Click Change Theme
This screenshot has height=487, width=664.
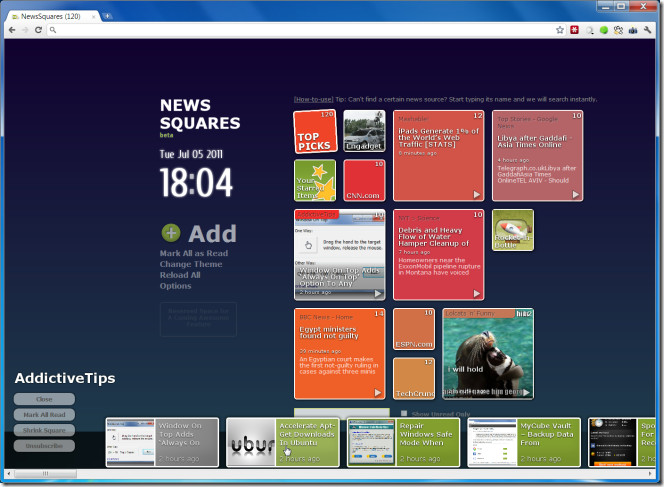click(x=191, y=264)
